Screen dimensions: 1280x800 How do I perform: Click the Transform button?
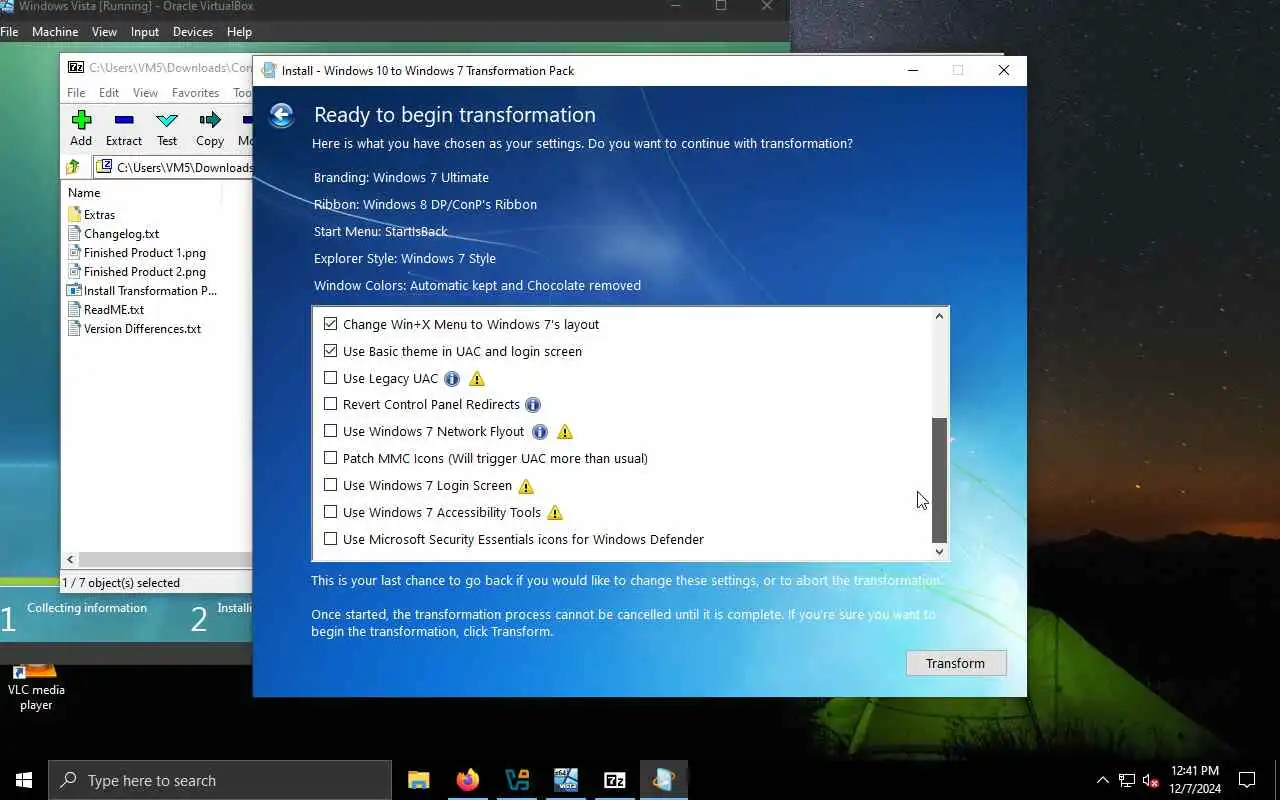click(956, 663)
